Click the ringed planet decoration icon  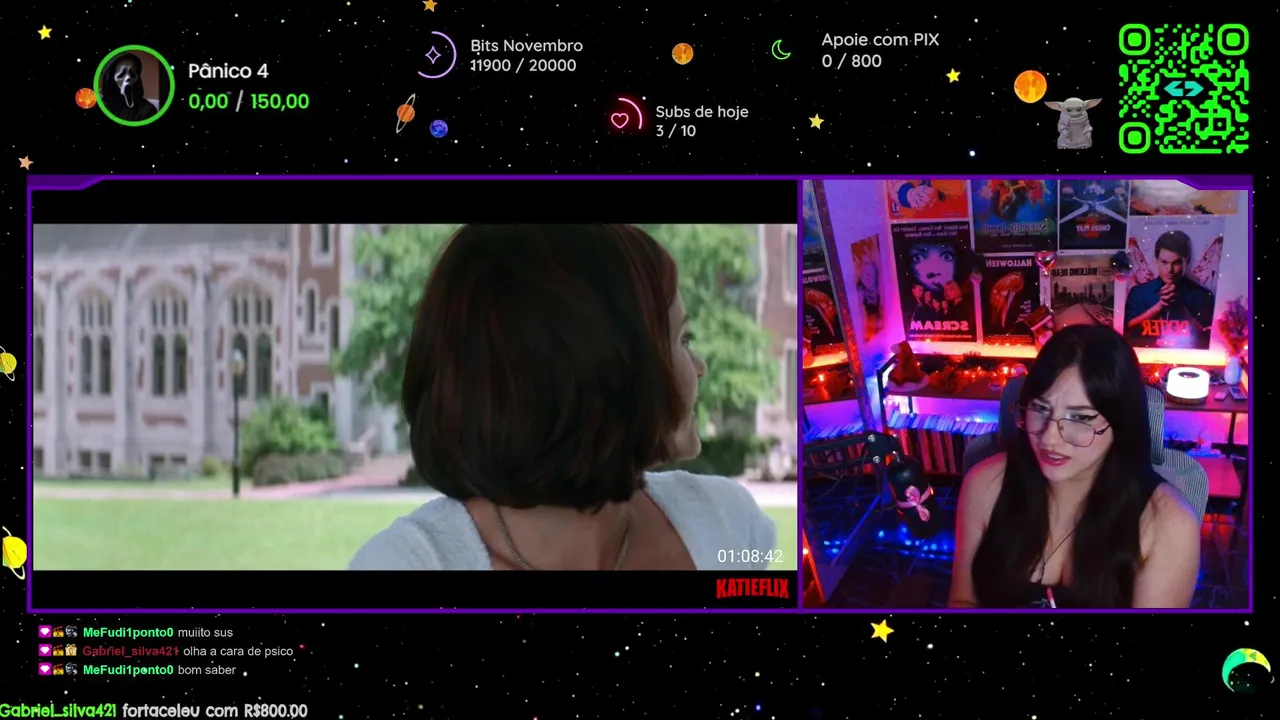point(405,113)
